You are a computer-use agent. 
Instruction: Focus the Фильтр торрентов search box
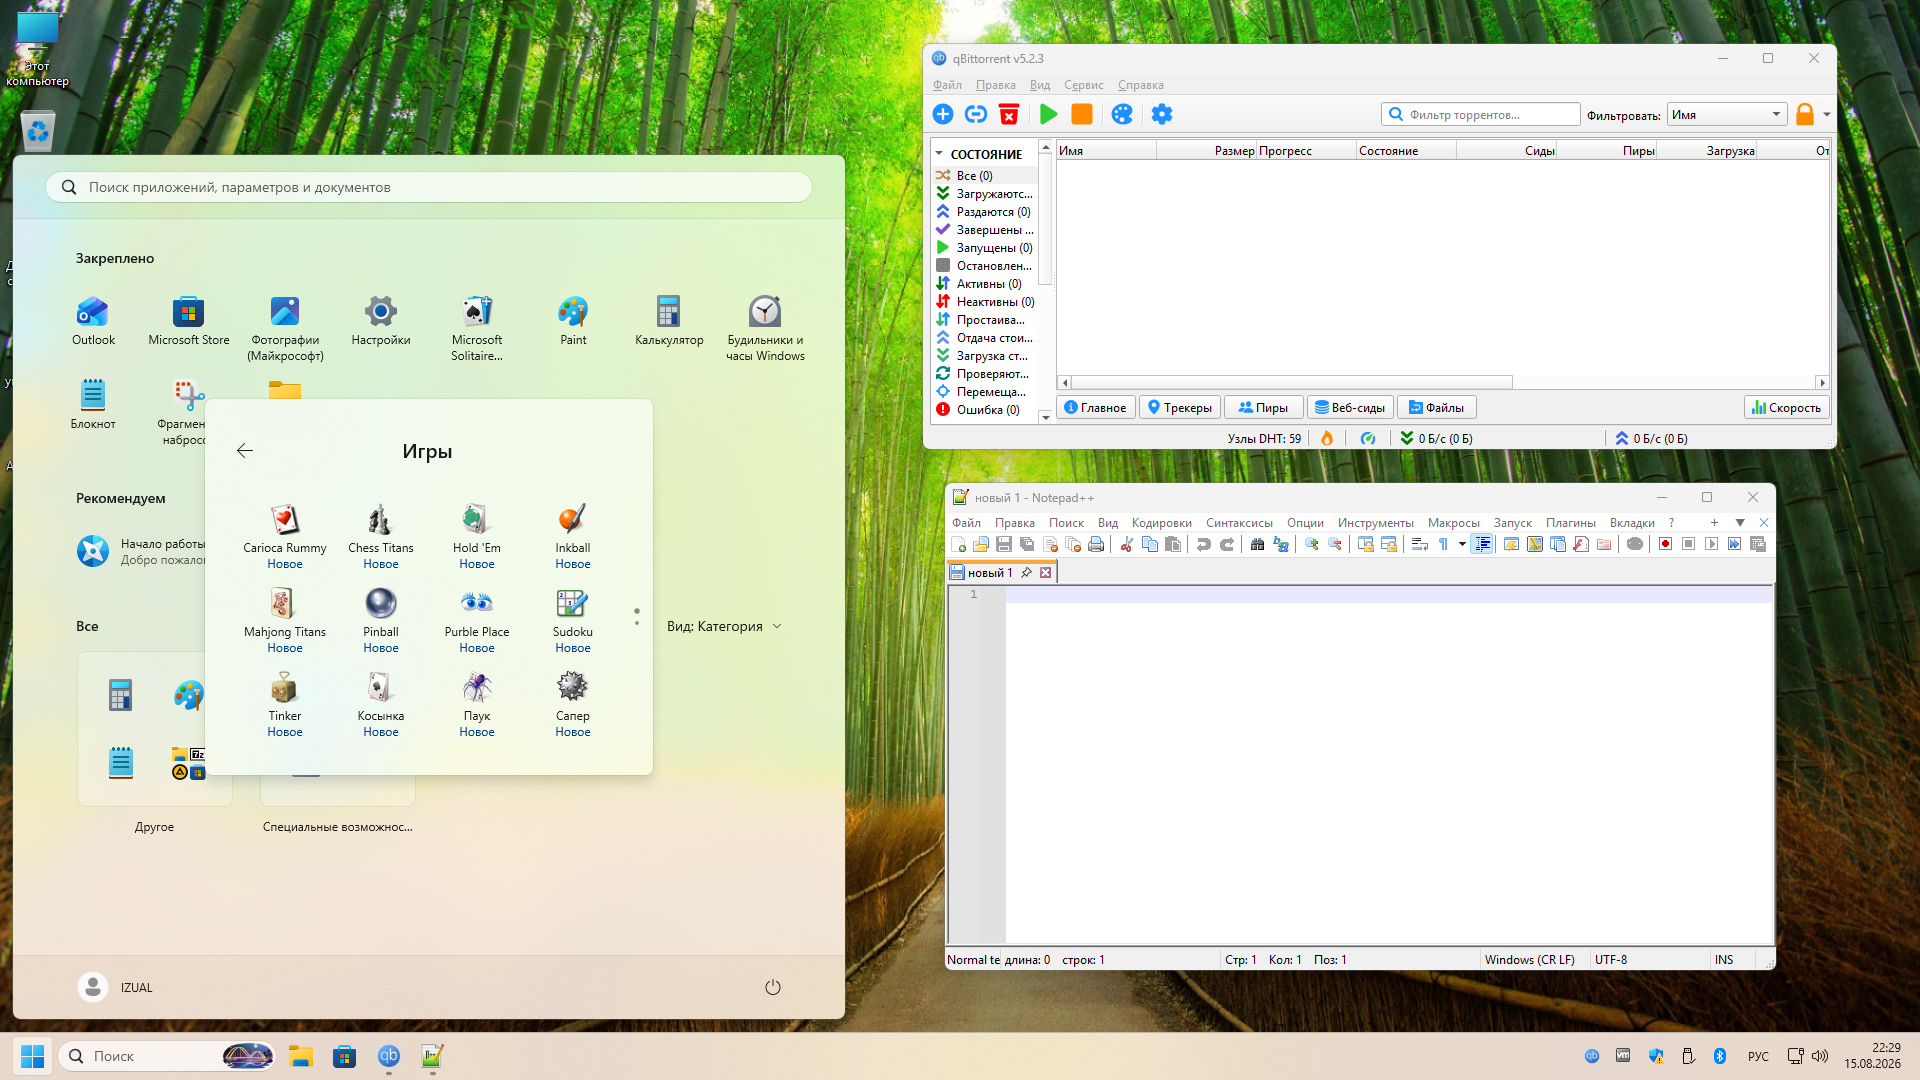[1480, 115]
